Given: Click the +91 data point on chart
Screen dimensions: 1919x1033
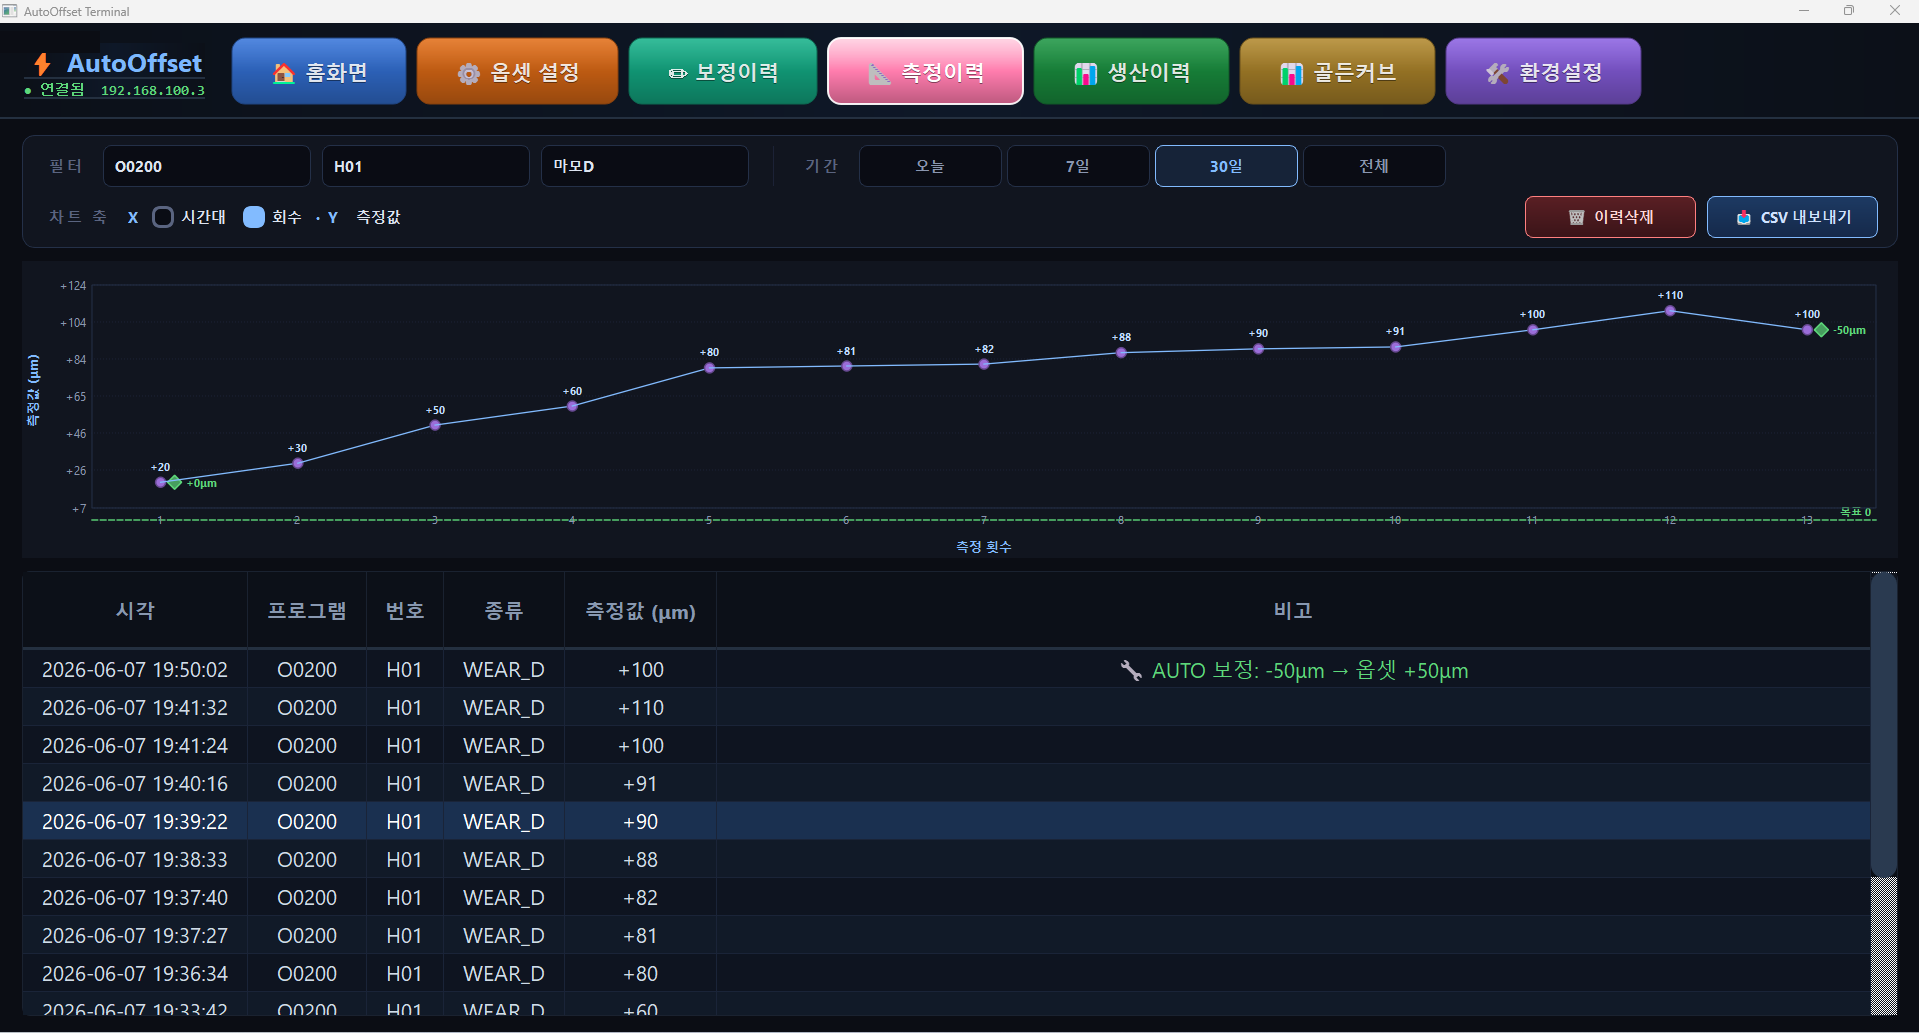Looking at the screenshot, I should click(x=1396, y=347).
